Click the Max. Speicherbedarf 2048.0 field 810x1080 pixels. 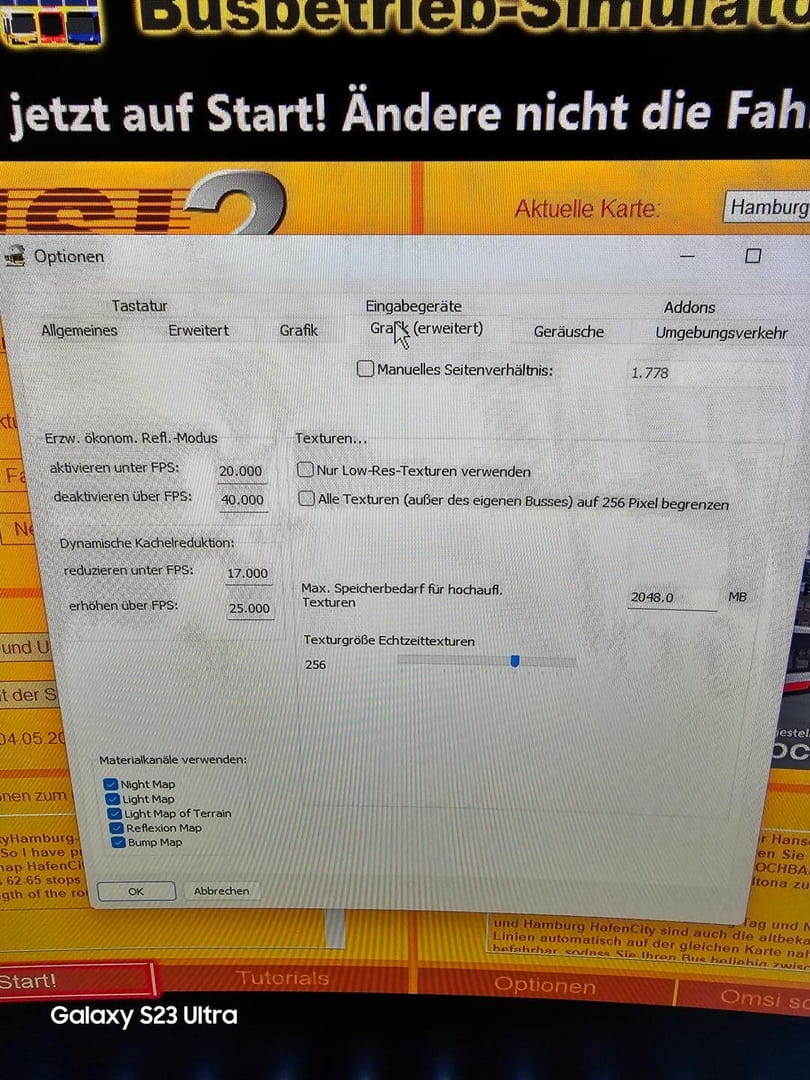click(670, 598)
